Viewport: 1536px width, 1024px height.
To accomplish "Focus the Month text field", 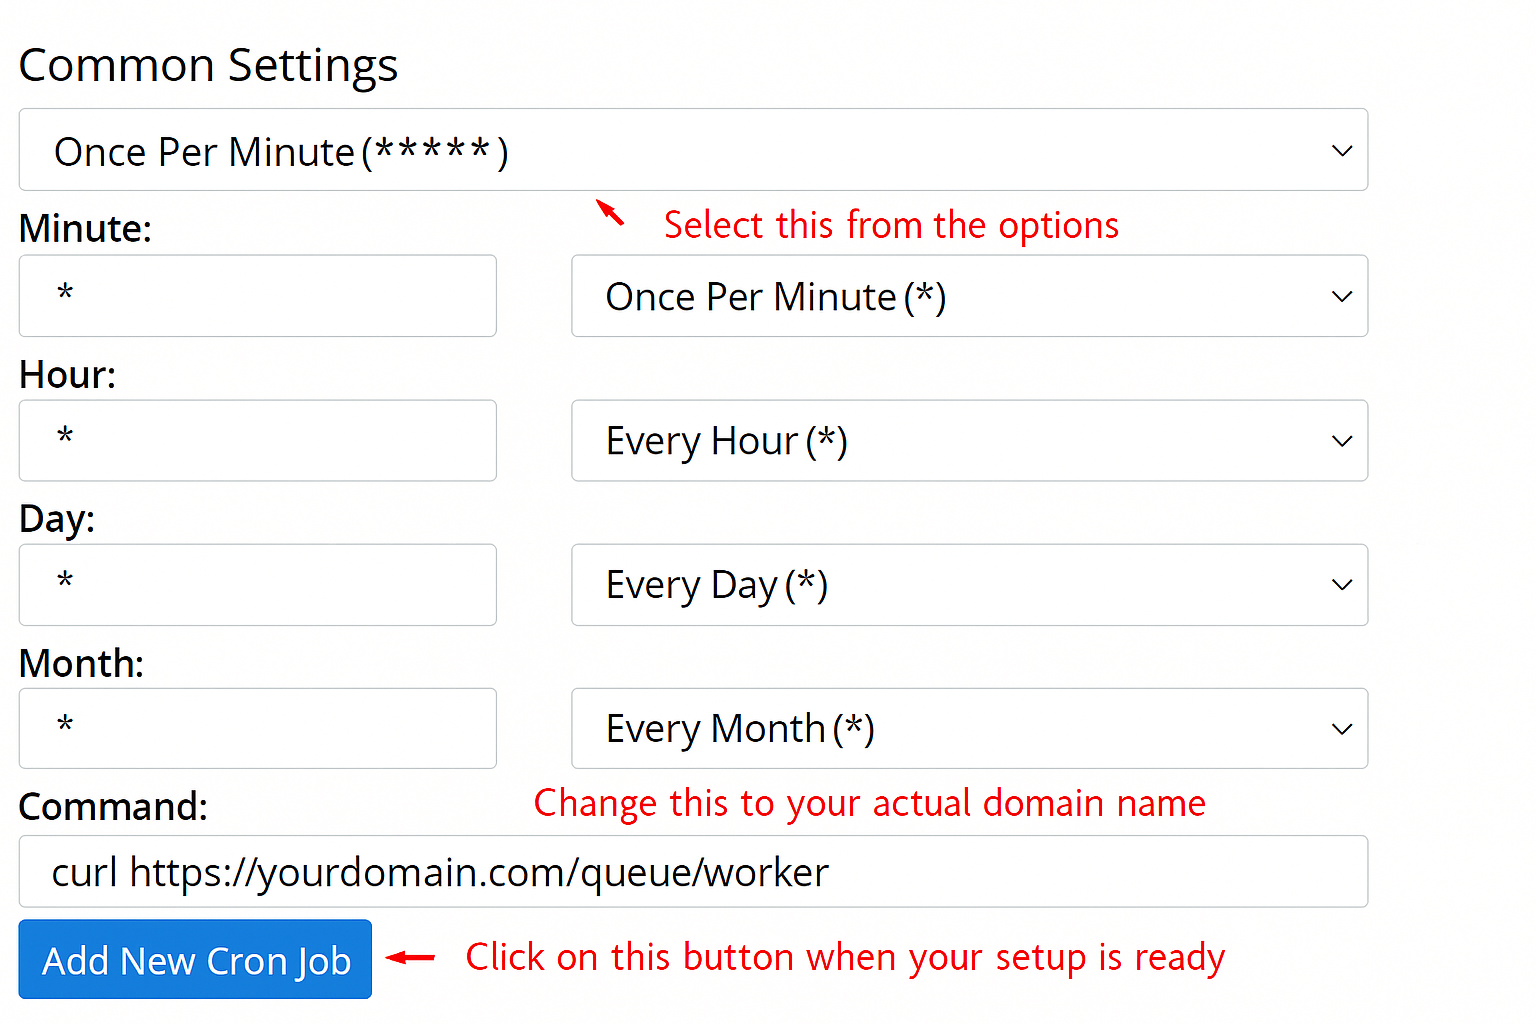I will click(x=257, y=729).
